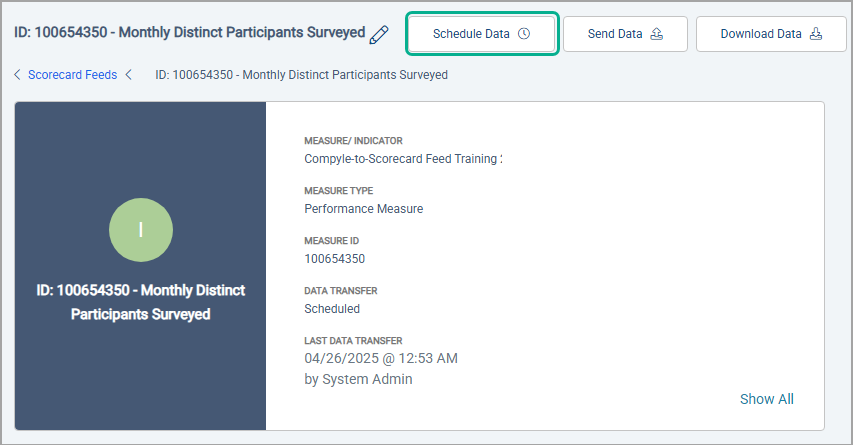
Task: Go back to Scorecard Feeds link
Action: [72, 75]
